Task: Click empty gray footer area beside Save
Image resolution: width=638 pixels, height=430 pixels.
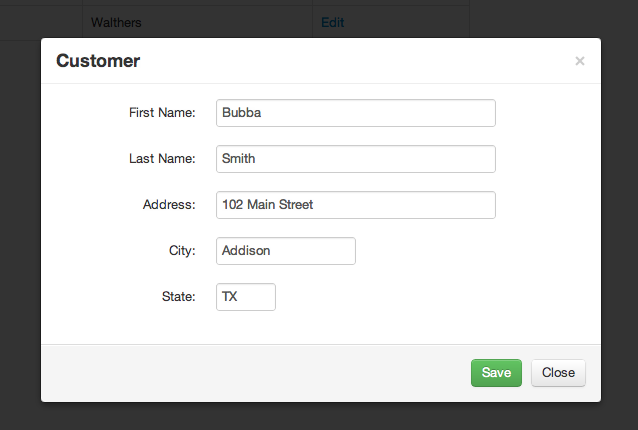Action: (256, 373)
